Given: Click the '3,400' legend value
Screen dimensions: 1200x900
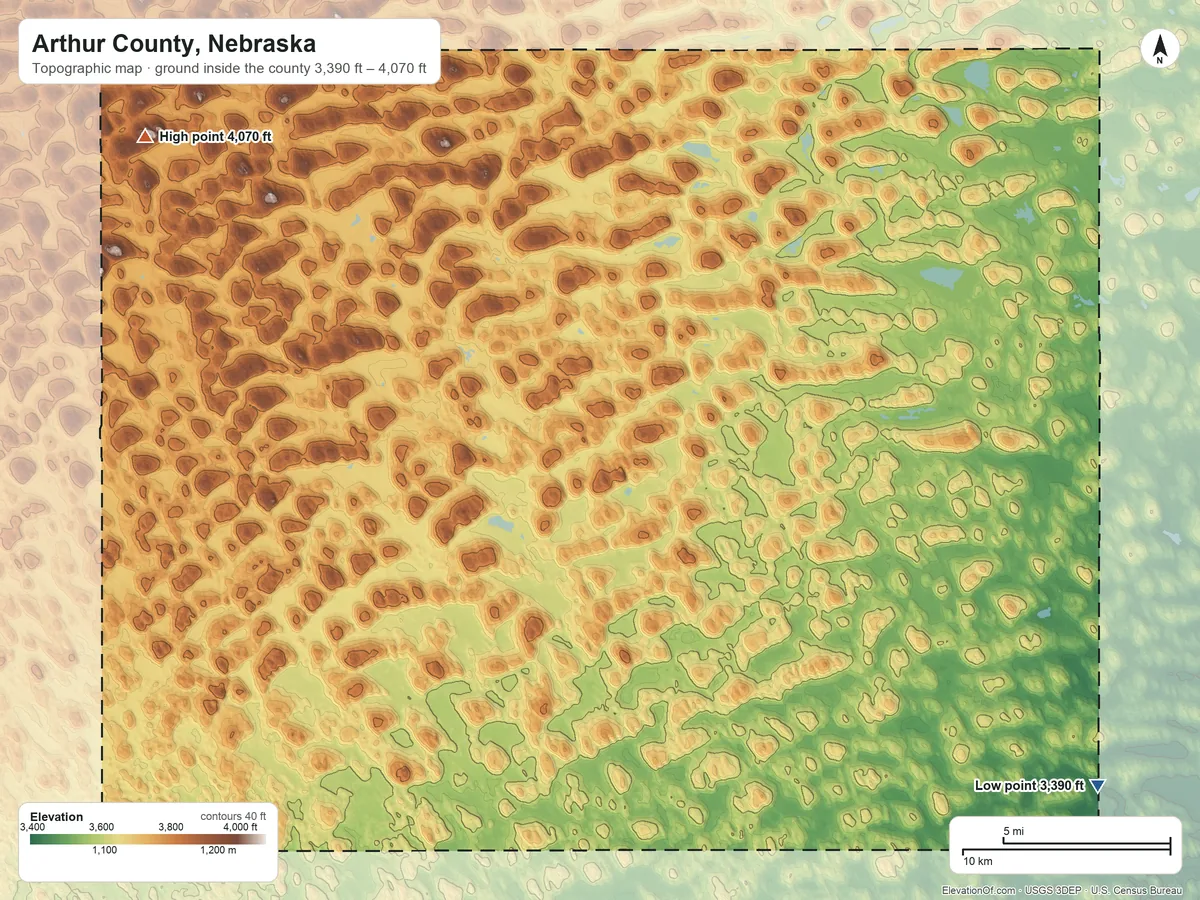Looking at the screenshot, I should [33, 827].
